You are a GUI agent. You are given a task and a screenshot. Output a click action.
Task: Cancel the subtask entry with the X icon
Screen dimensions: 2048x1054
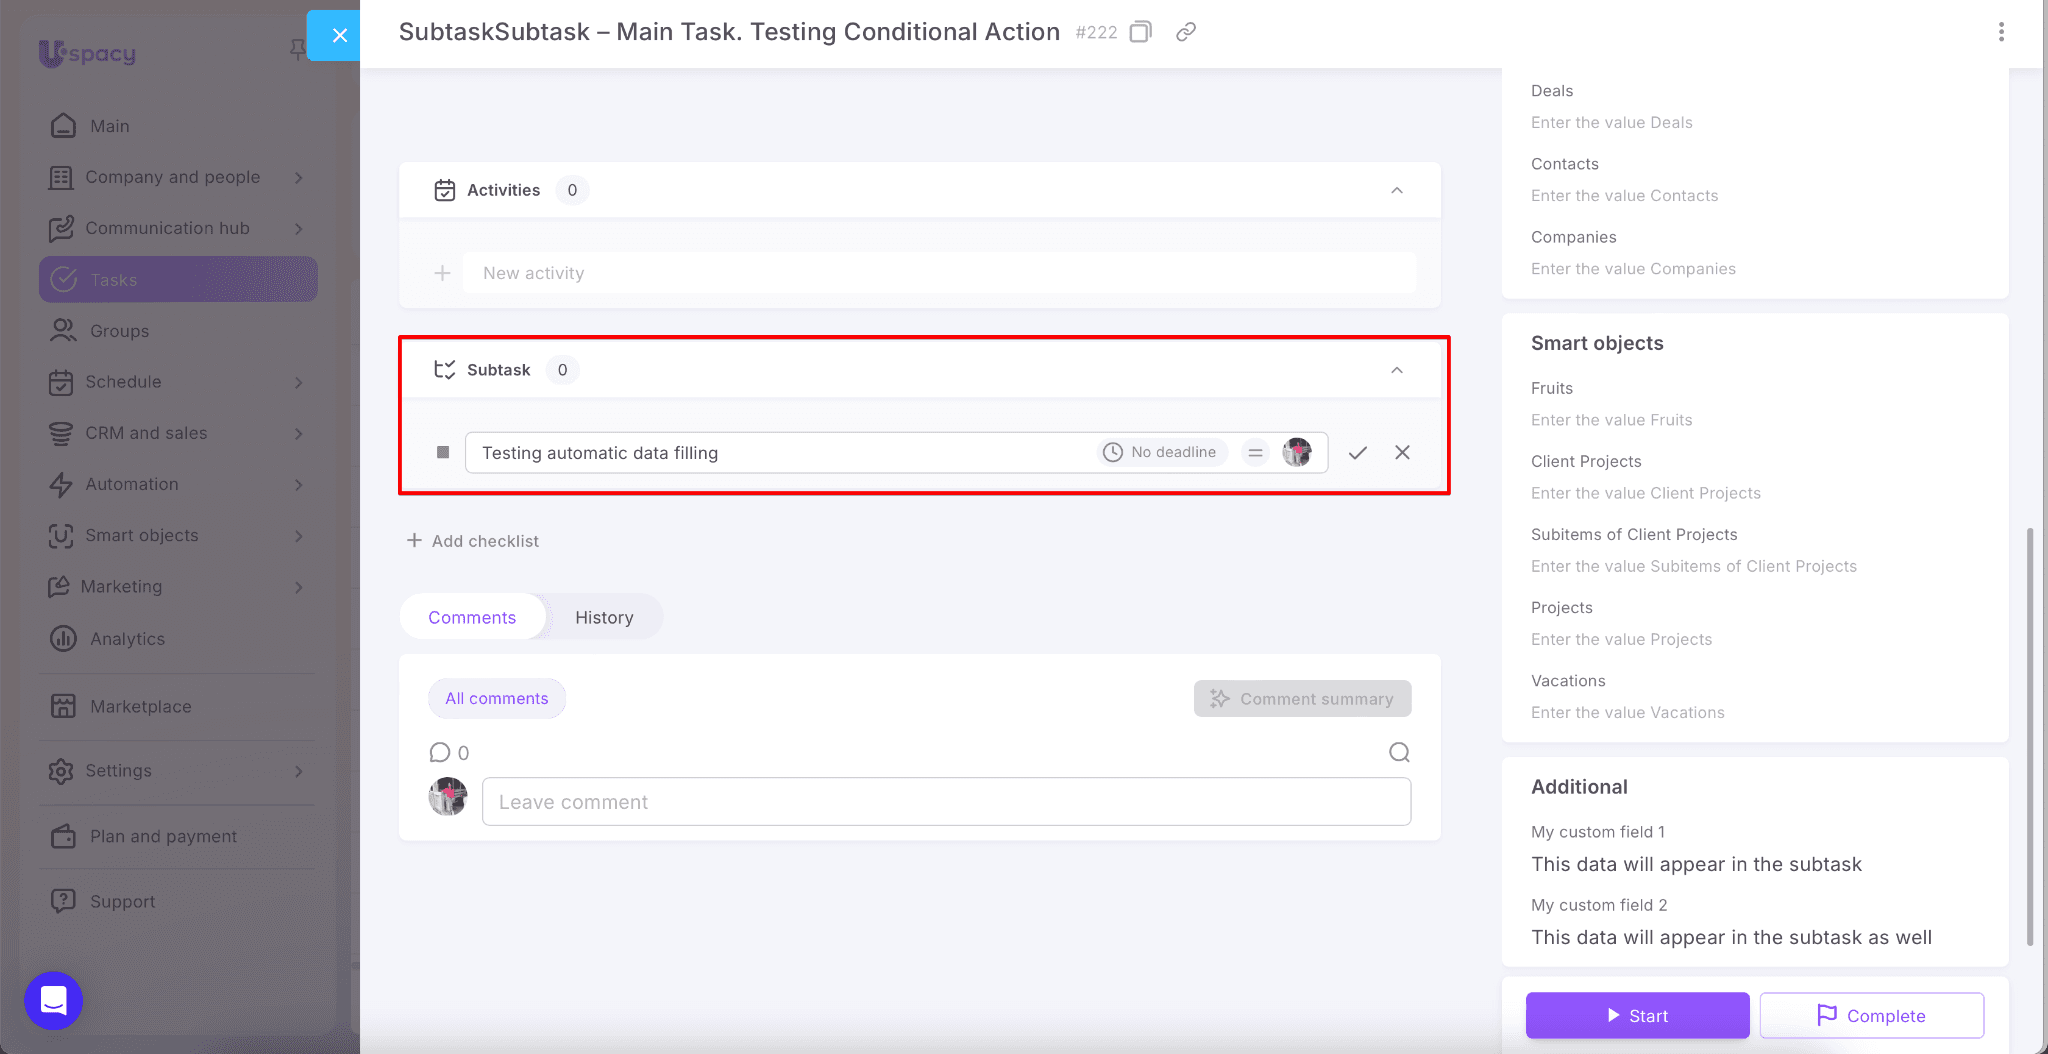(1402, 453)
